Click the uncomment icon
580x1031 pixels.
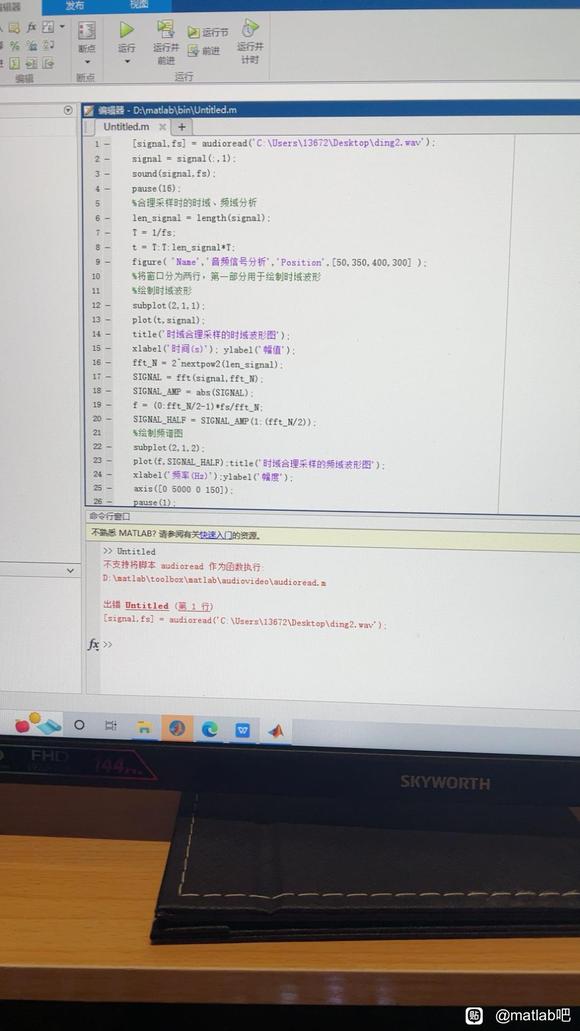click(x=31, y=45)
